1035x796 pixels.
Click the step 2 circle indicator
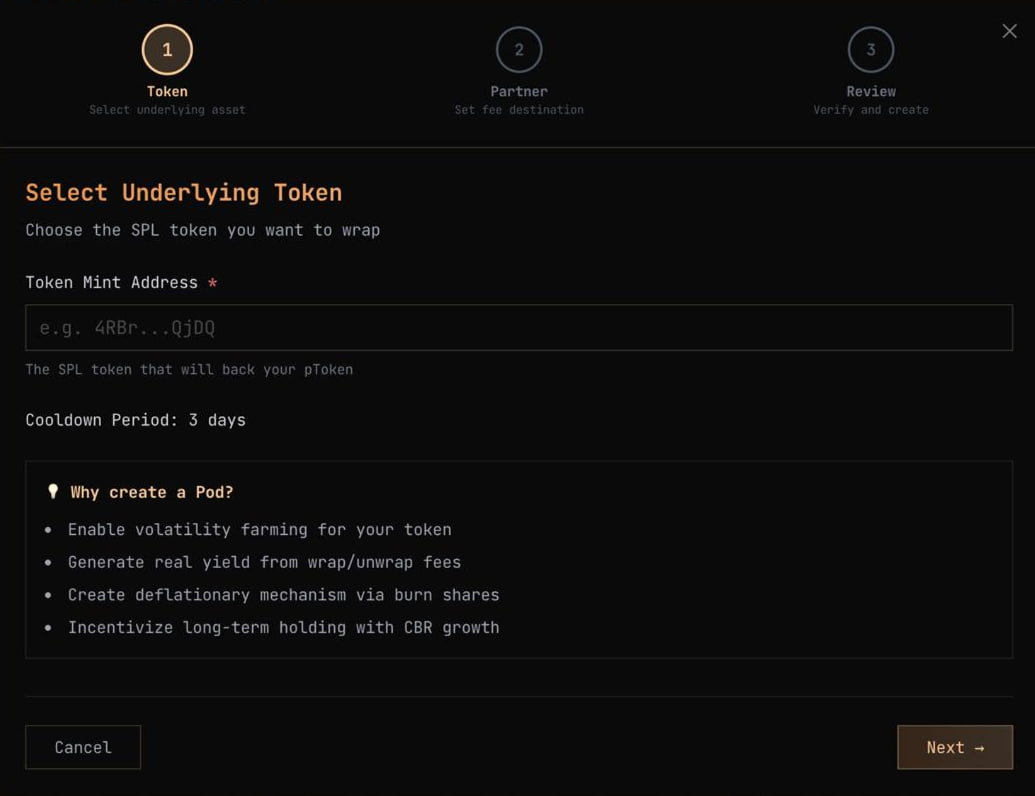click(x=519, y=50)
